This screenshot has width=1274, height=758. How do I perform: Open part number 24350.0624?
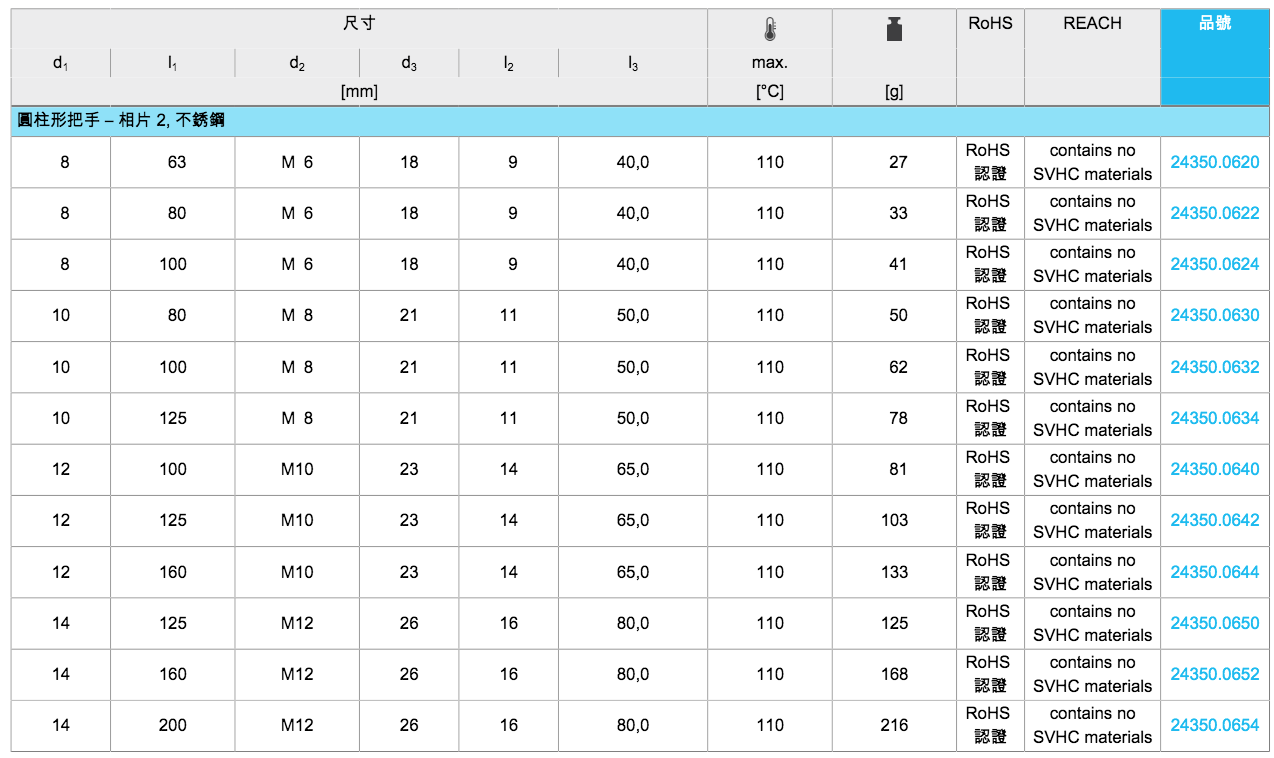(x=1214, y=264)
